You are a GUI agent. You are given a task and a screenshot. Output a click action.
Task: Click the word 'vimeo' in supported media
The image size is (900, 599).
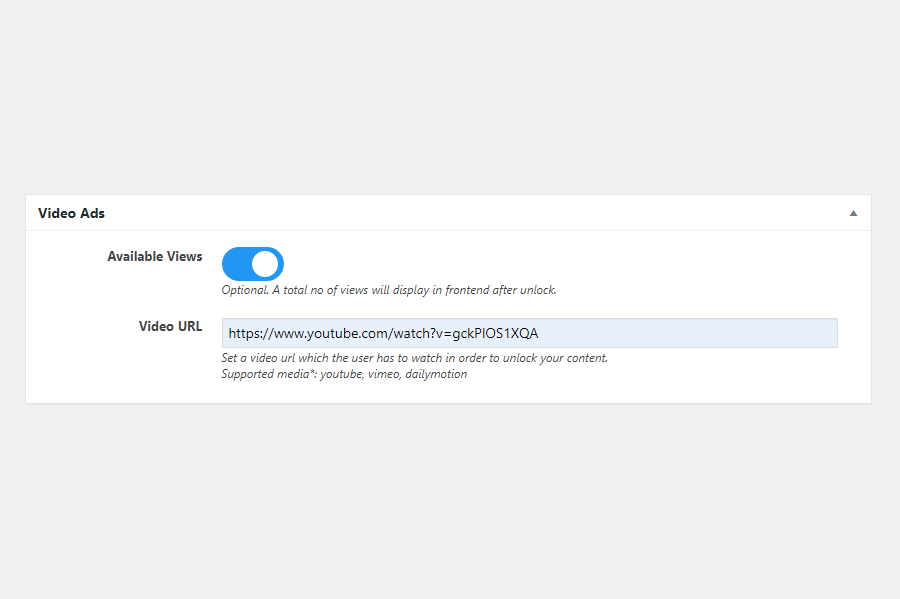383,374
